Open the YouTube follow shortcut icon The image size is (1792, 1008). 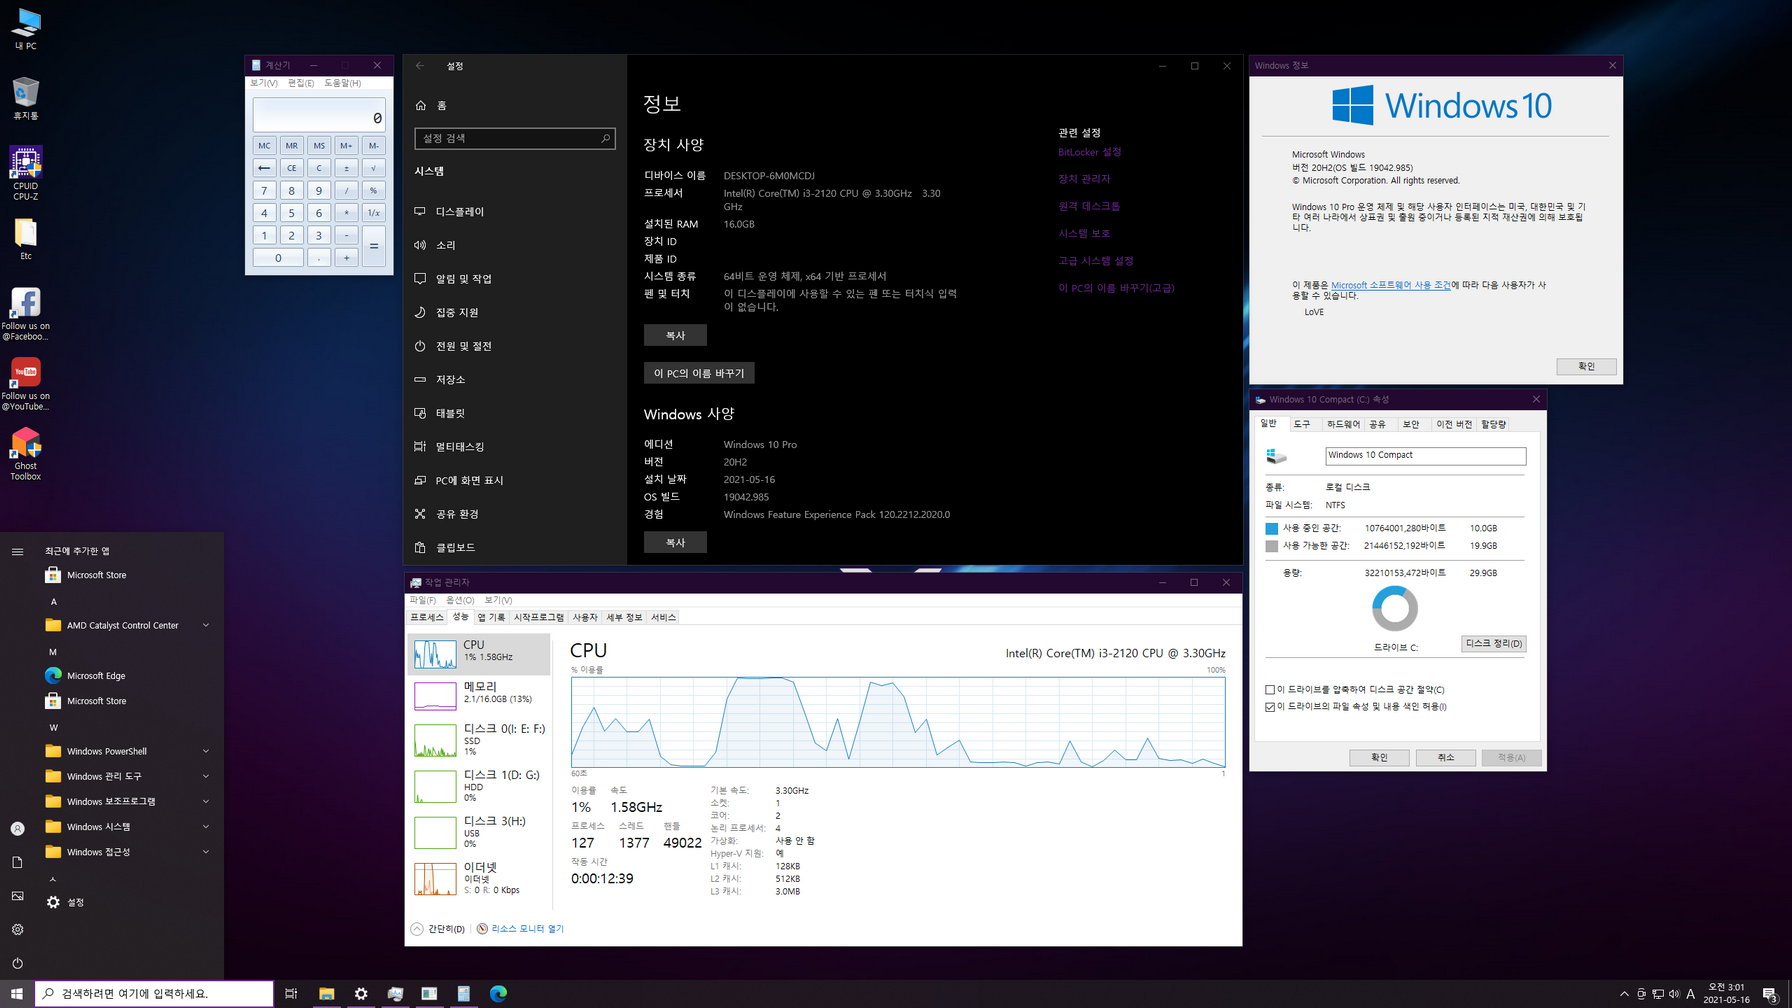coord(25,383)
